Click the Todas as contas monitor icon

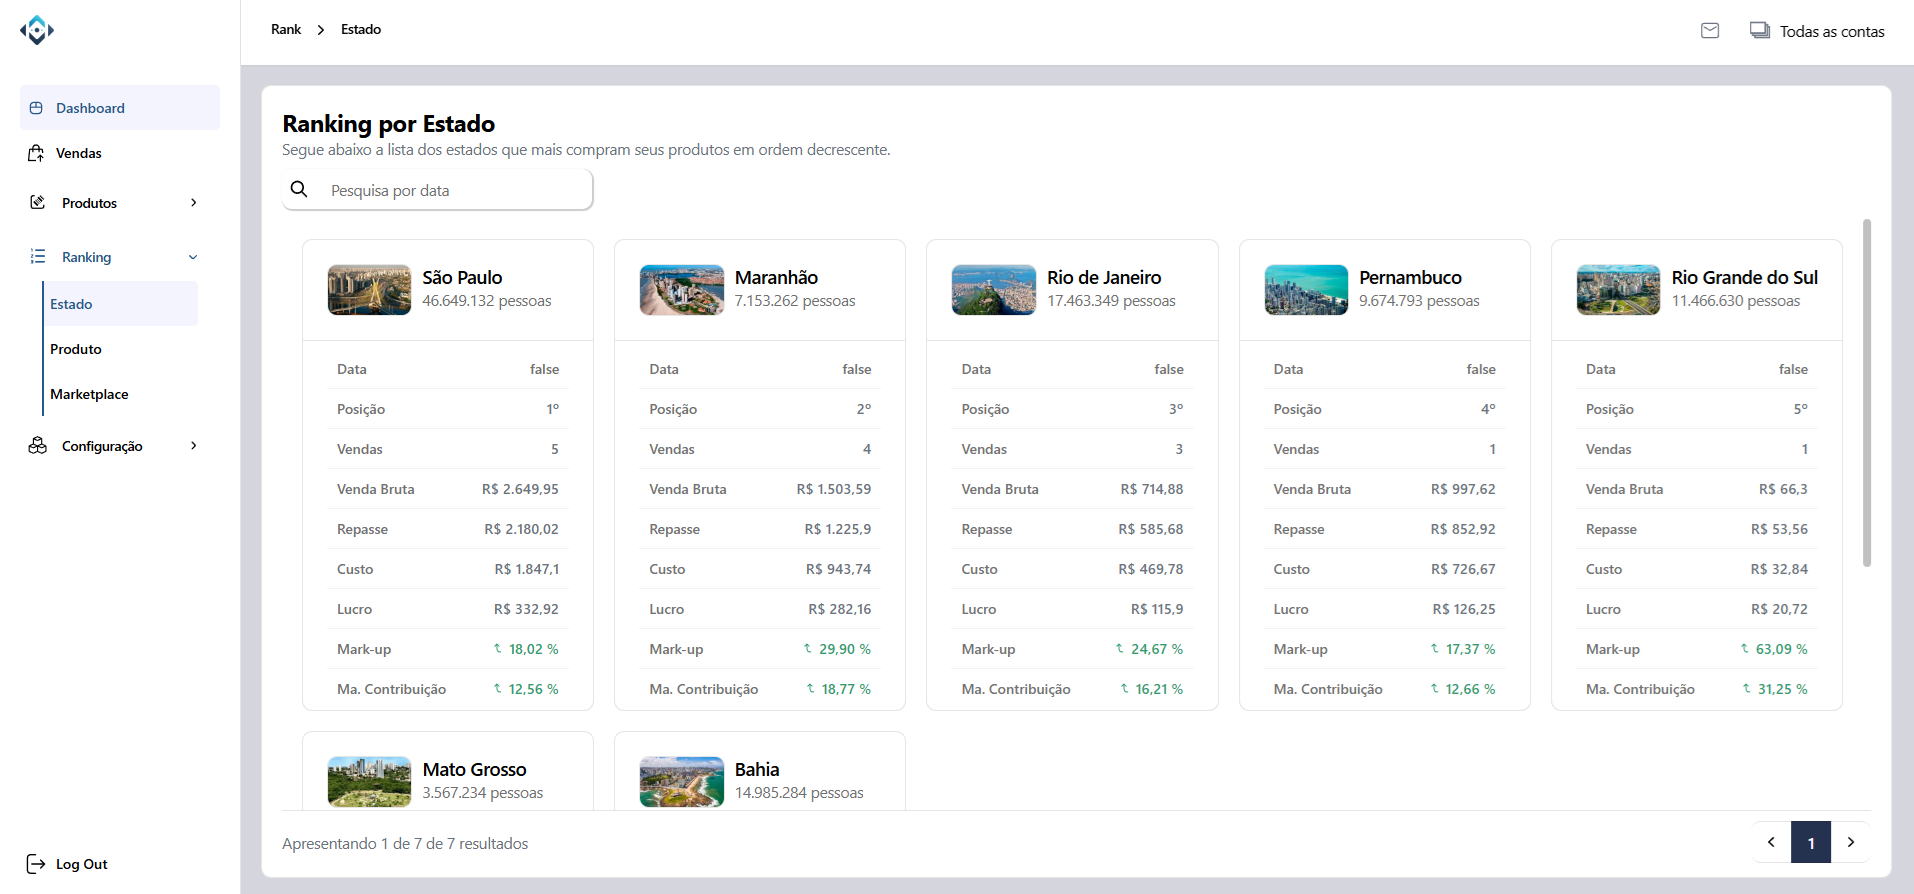[x=1759, y=31]
